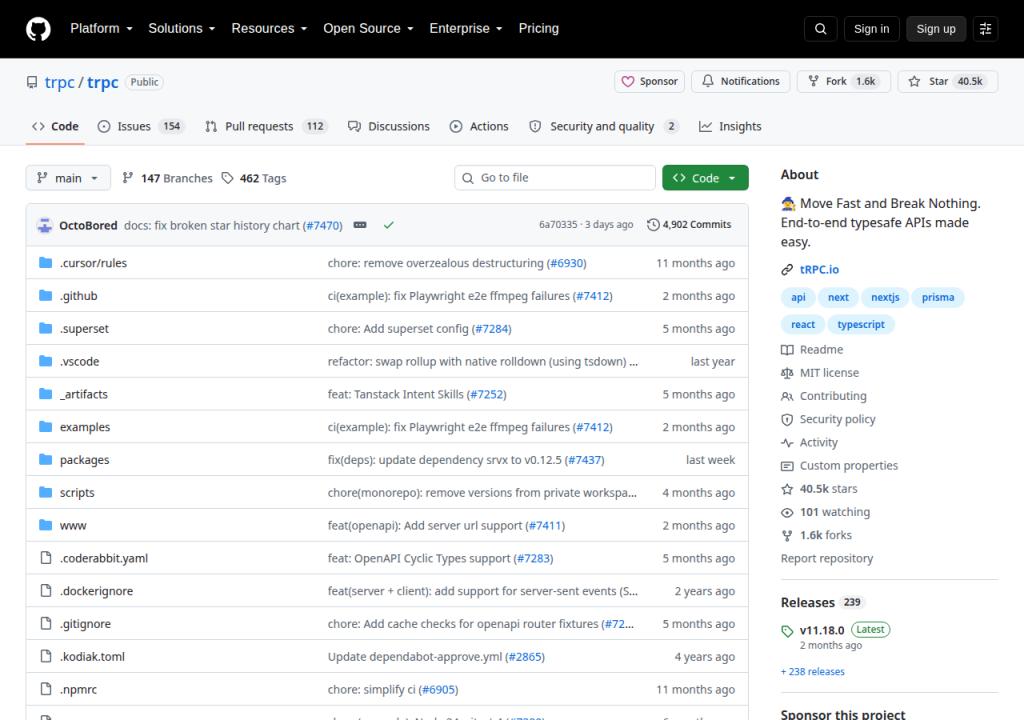Click the prisma topic tag
1024x720 pixels.
(x=938, y=297)
